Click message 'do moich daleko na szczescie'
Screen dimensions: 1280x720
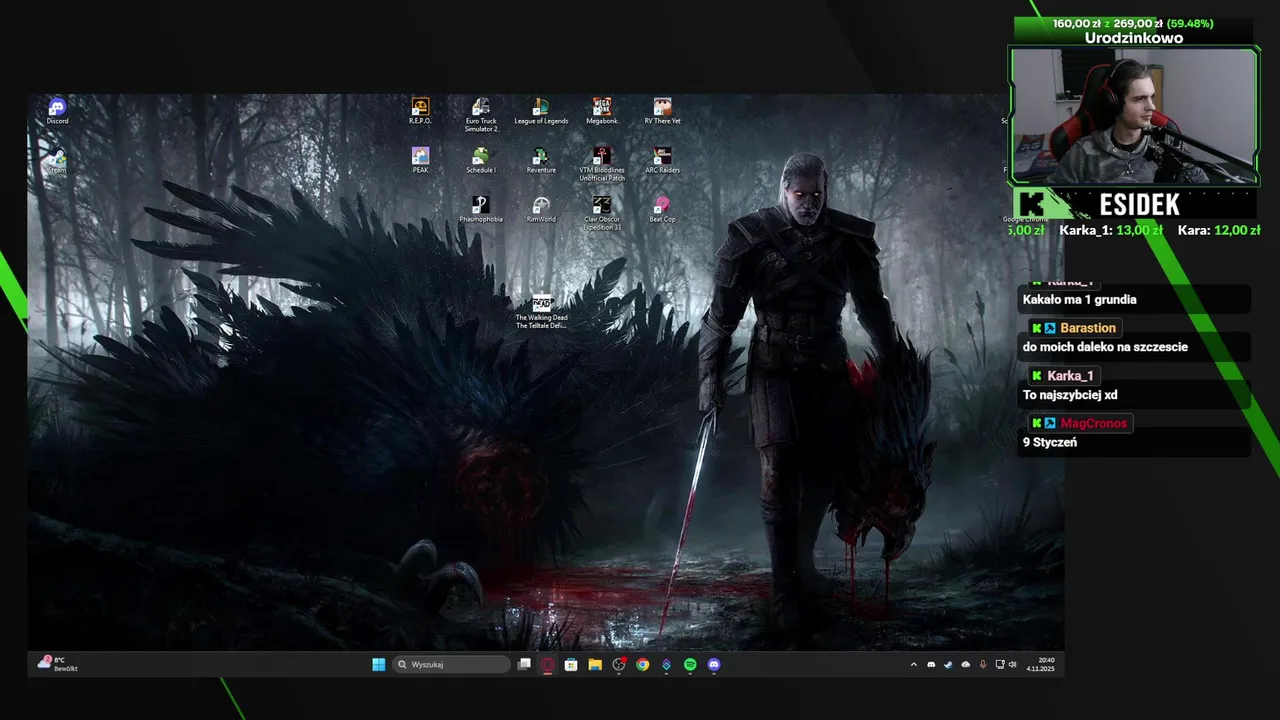[x=1105, y=347]
